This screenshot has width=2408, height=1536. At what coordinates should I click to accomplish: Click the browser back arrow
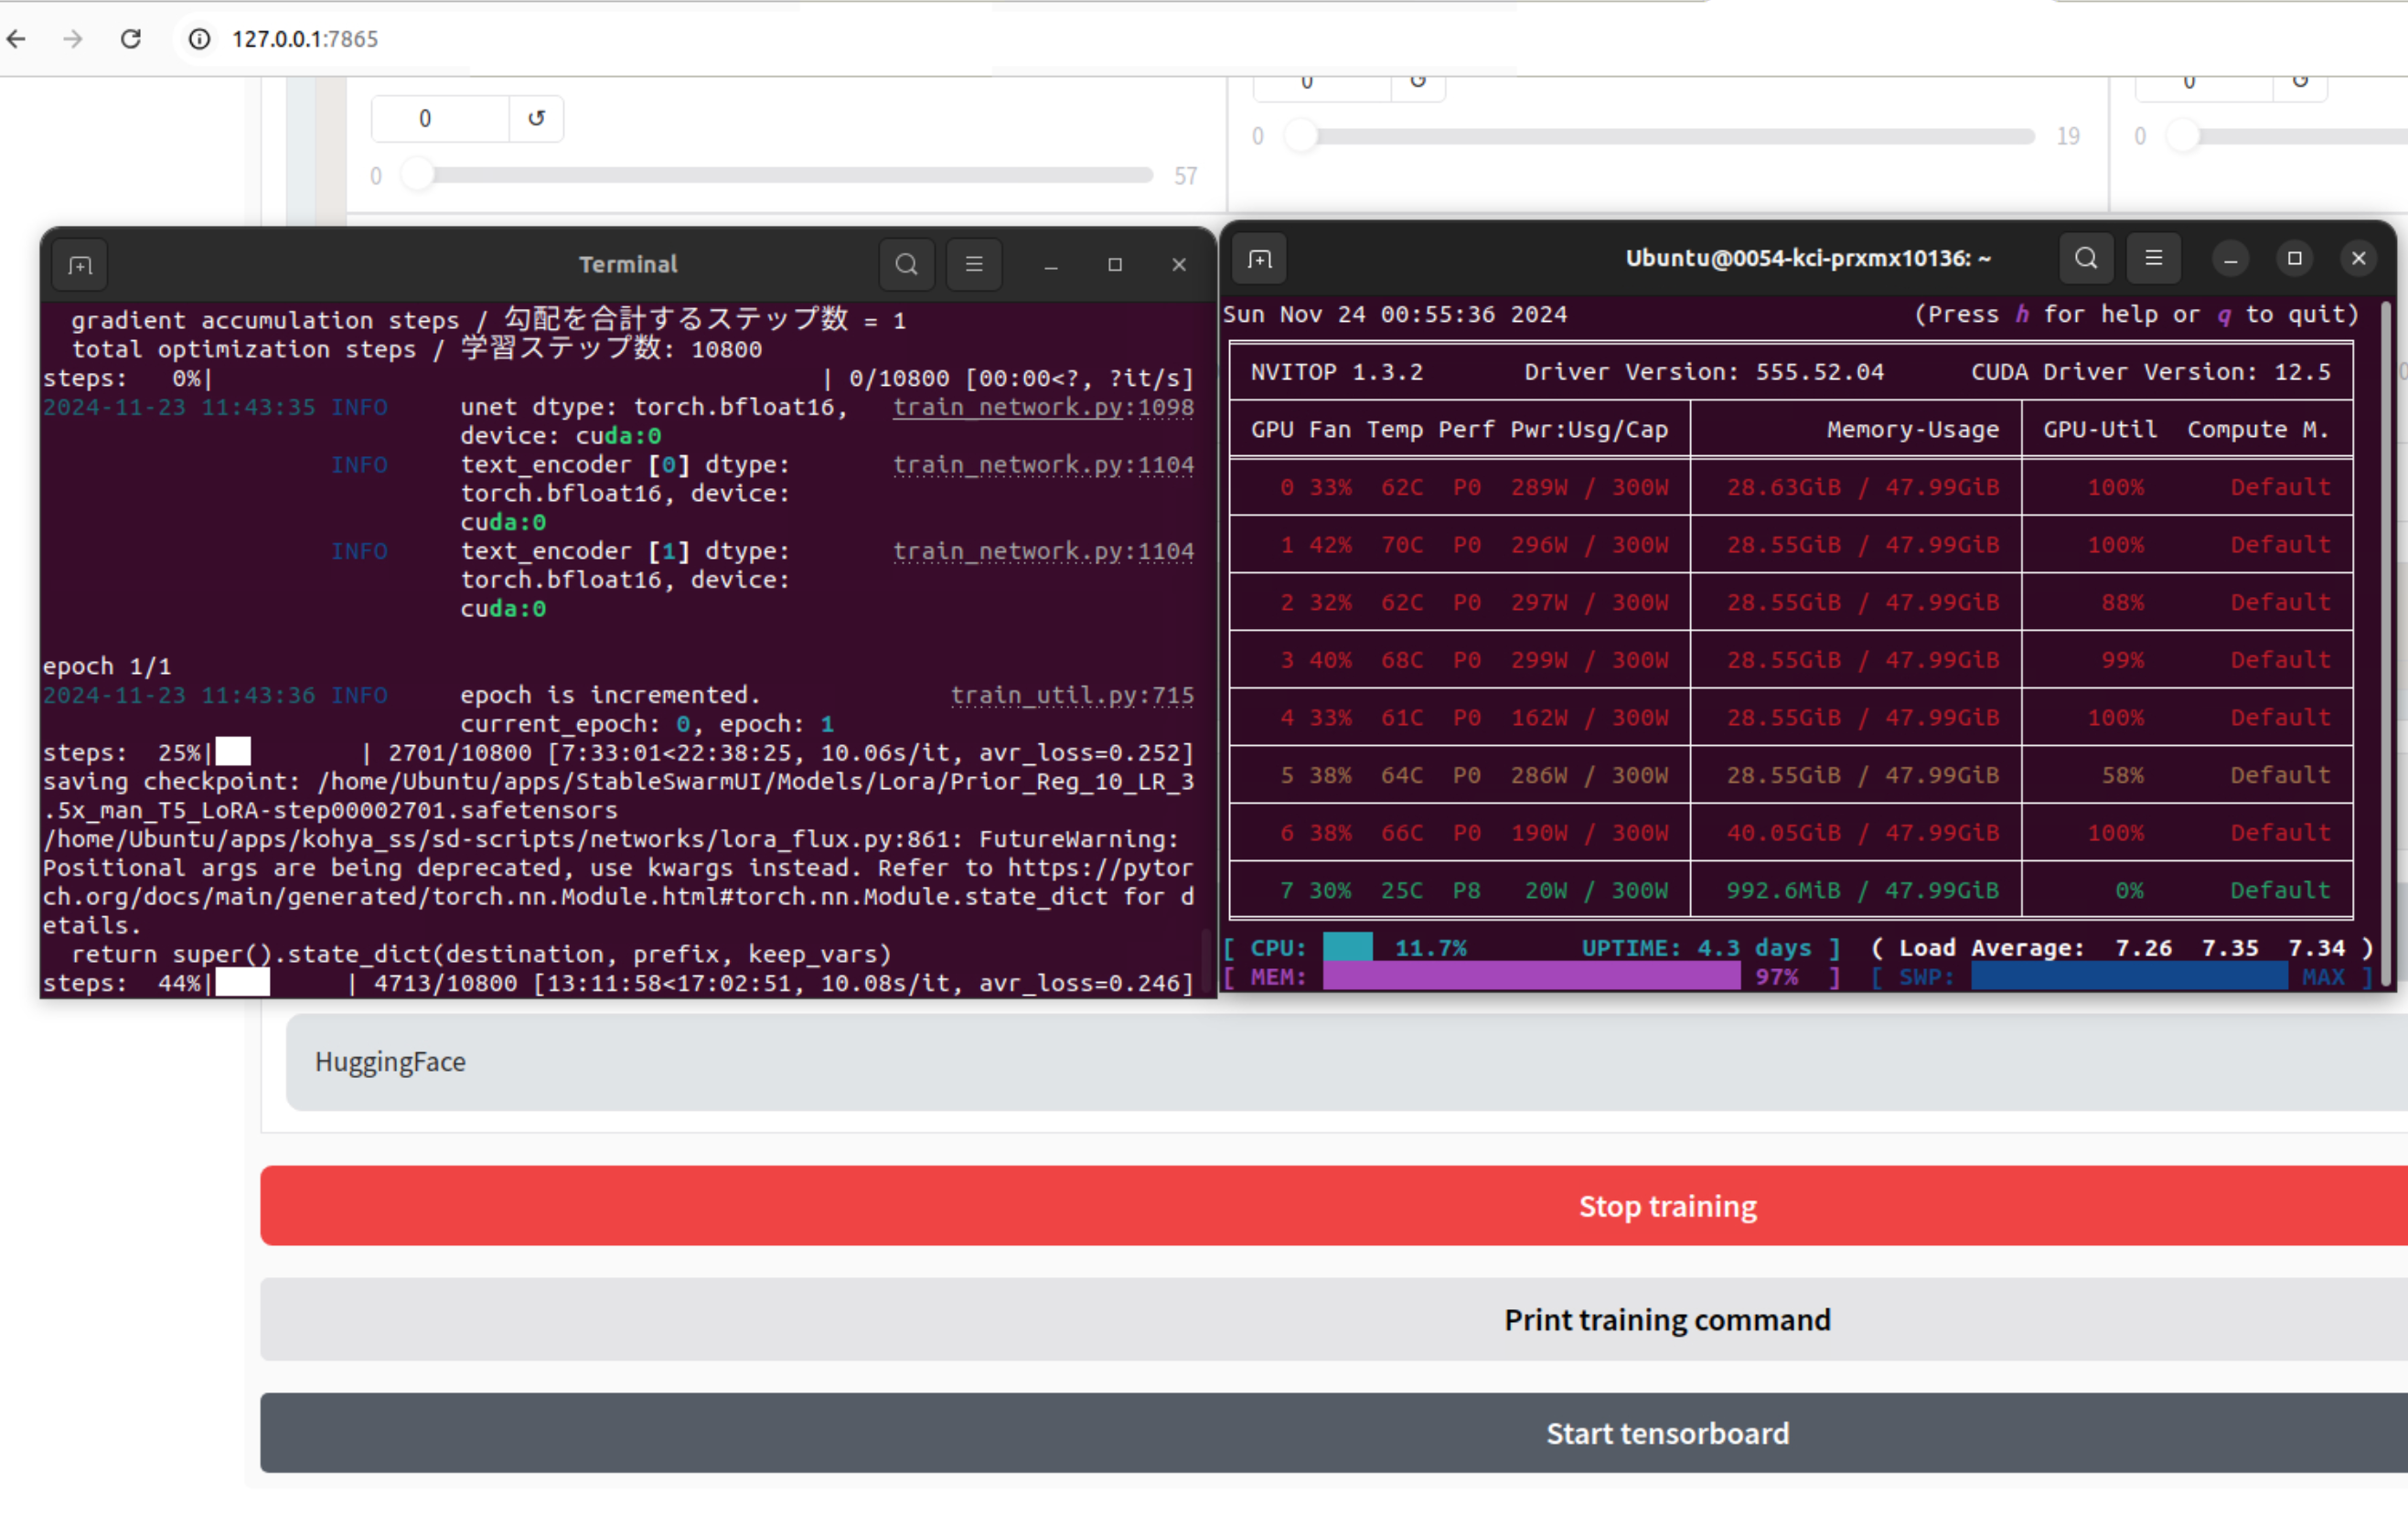[x=17, y=39]
